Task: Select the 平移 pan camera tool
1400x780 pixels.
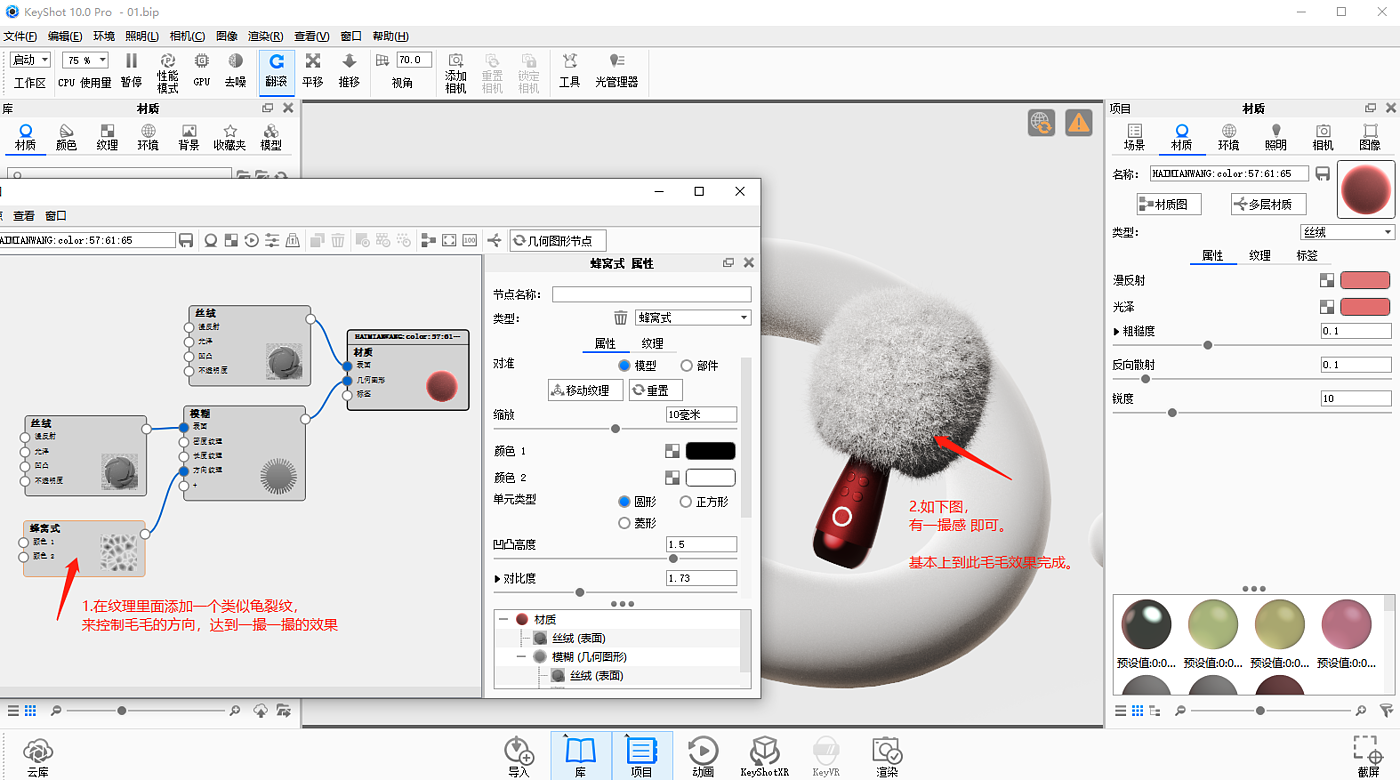Action: (313, 70)
